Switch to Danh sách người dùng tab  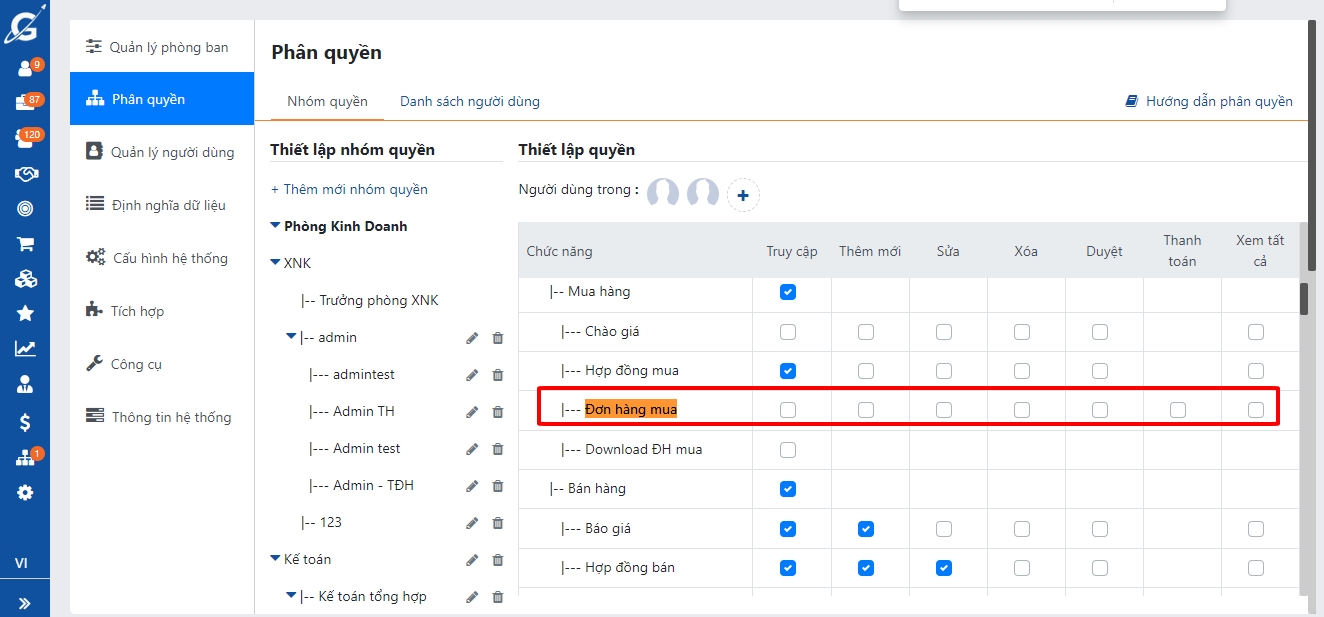point(469,101)
